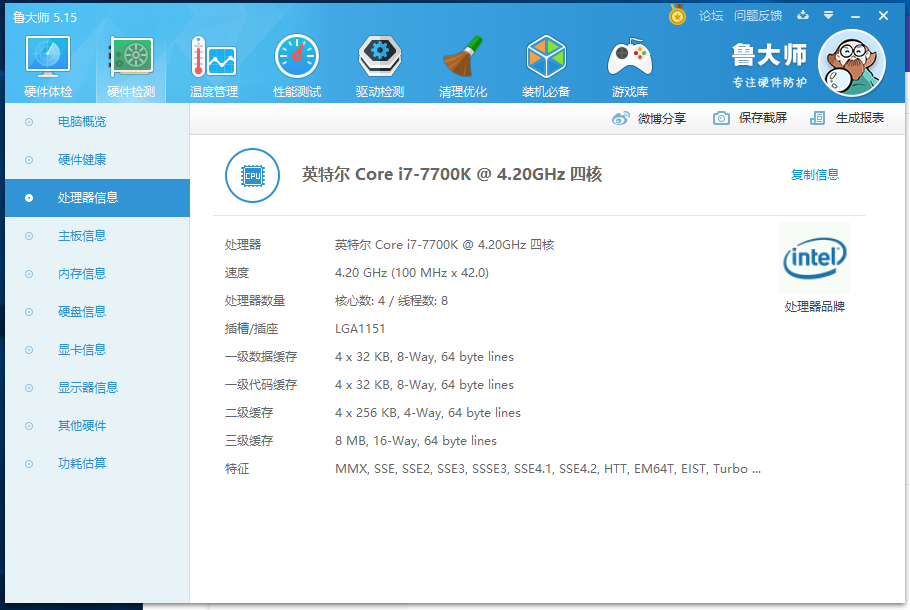
Task: Click the 鲁大师 mascot avatar
Action: click(851, 63)
